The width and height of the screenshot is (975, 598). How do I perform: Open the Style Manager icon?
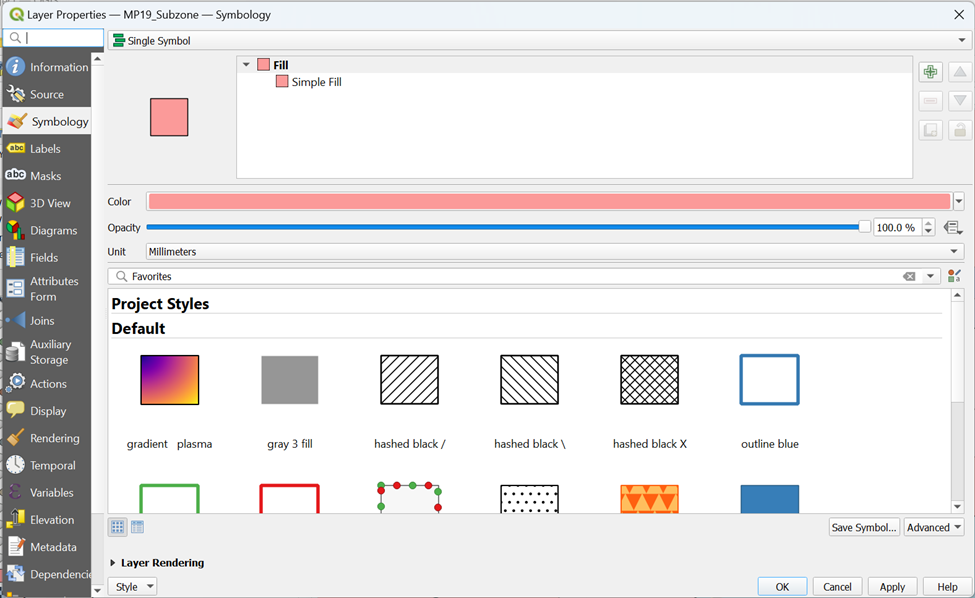[x=954, y=276]
